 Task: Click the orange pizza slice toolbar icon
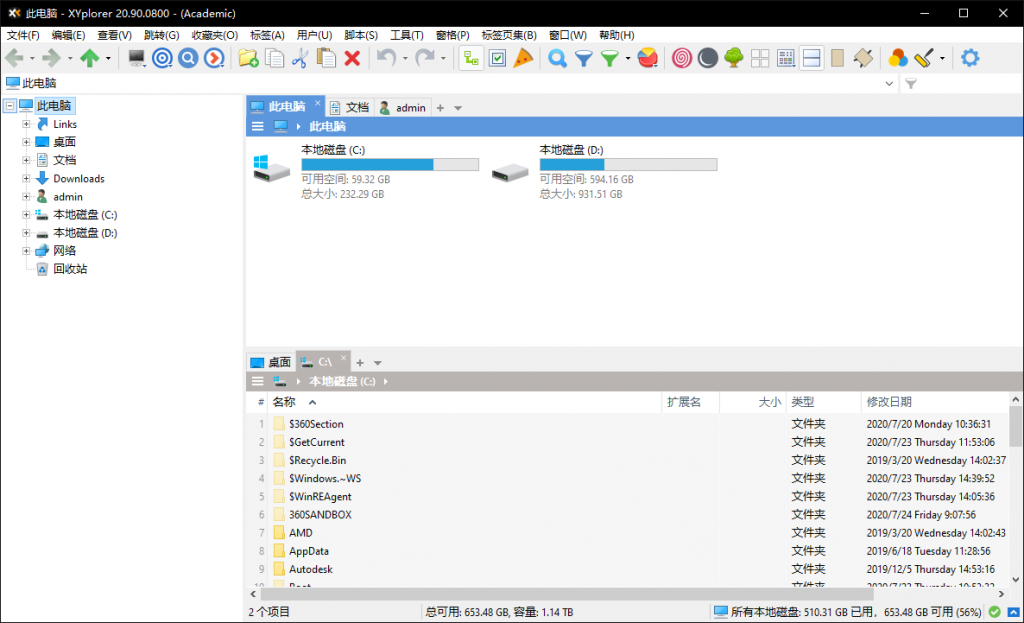[523, 58]
